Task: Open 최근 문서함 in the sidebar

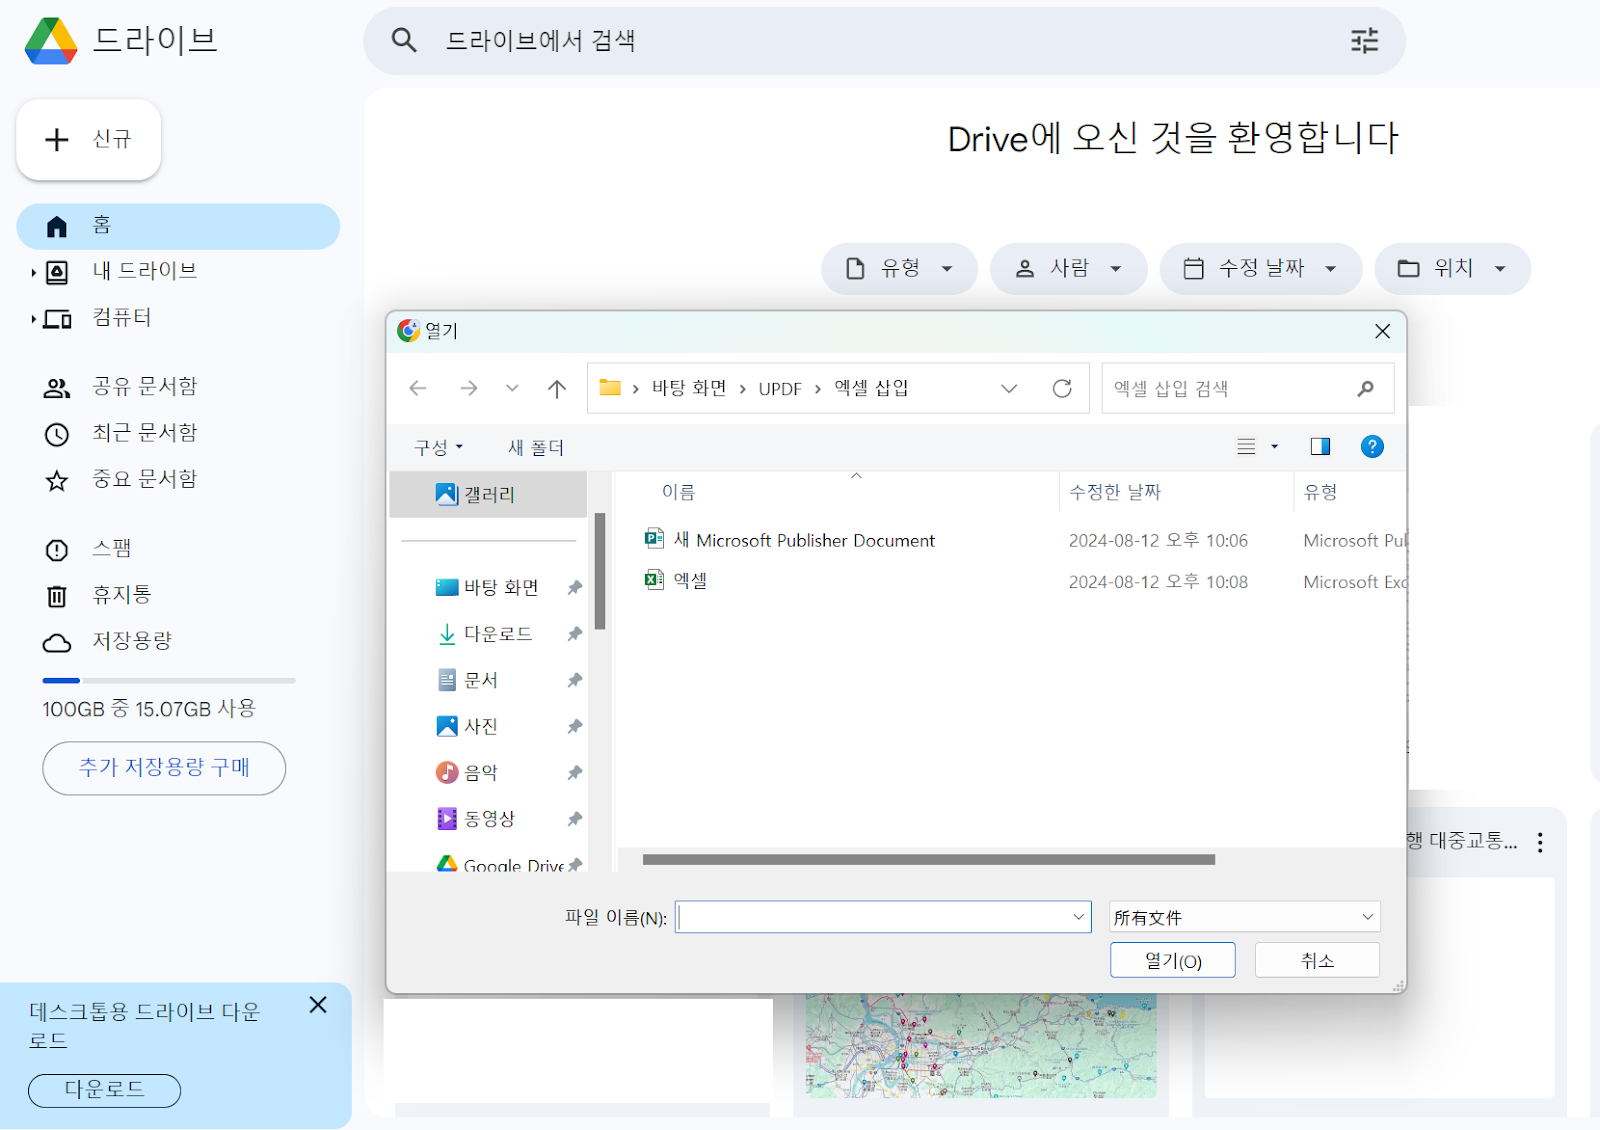Action: 145,433
